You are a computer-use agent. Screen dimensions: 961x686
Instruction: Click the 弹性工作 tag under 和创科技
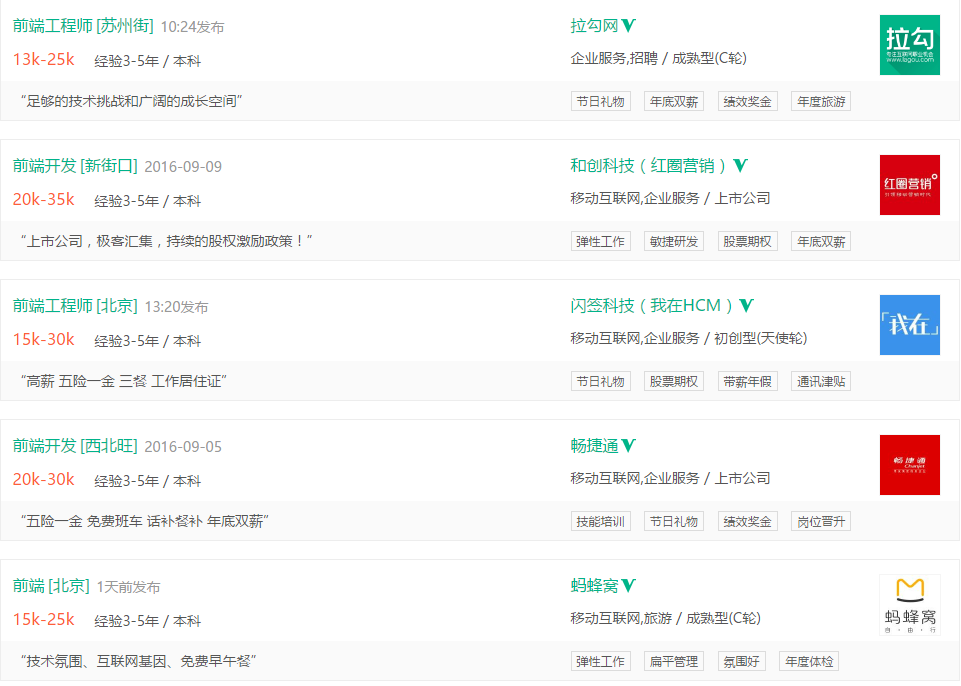click(x=601, y=241)
